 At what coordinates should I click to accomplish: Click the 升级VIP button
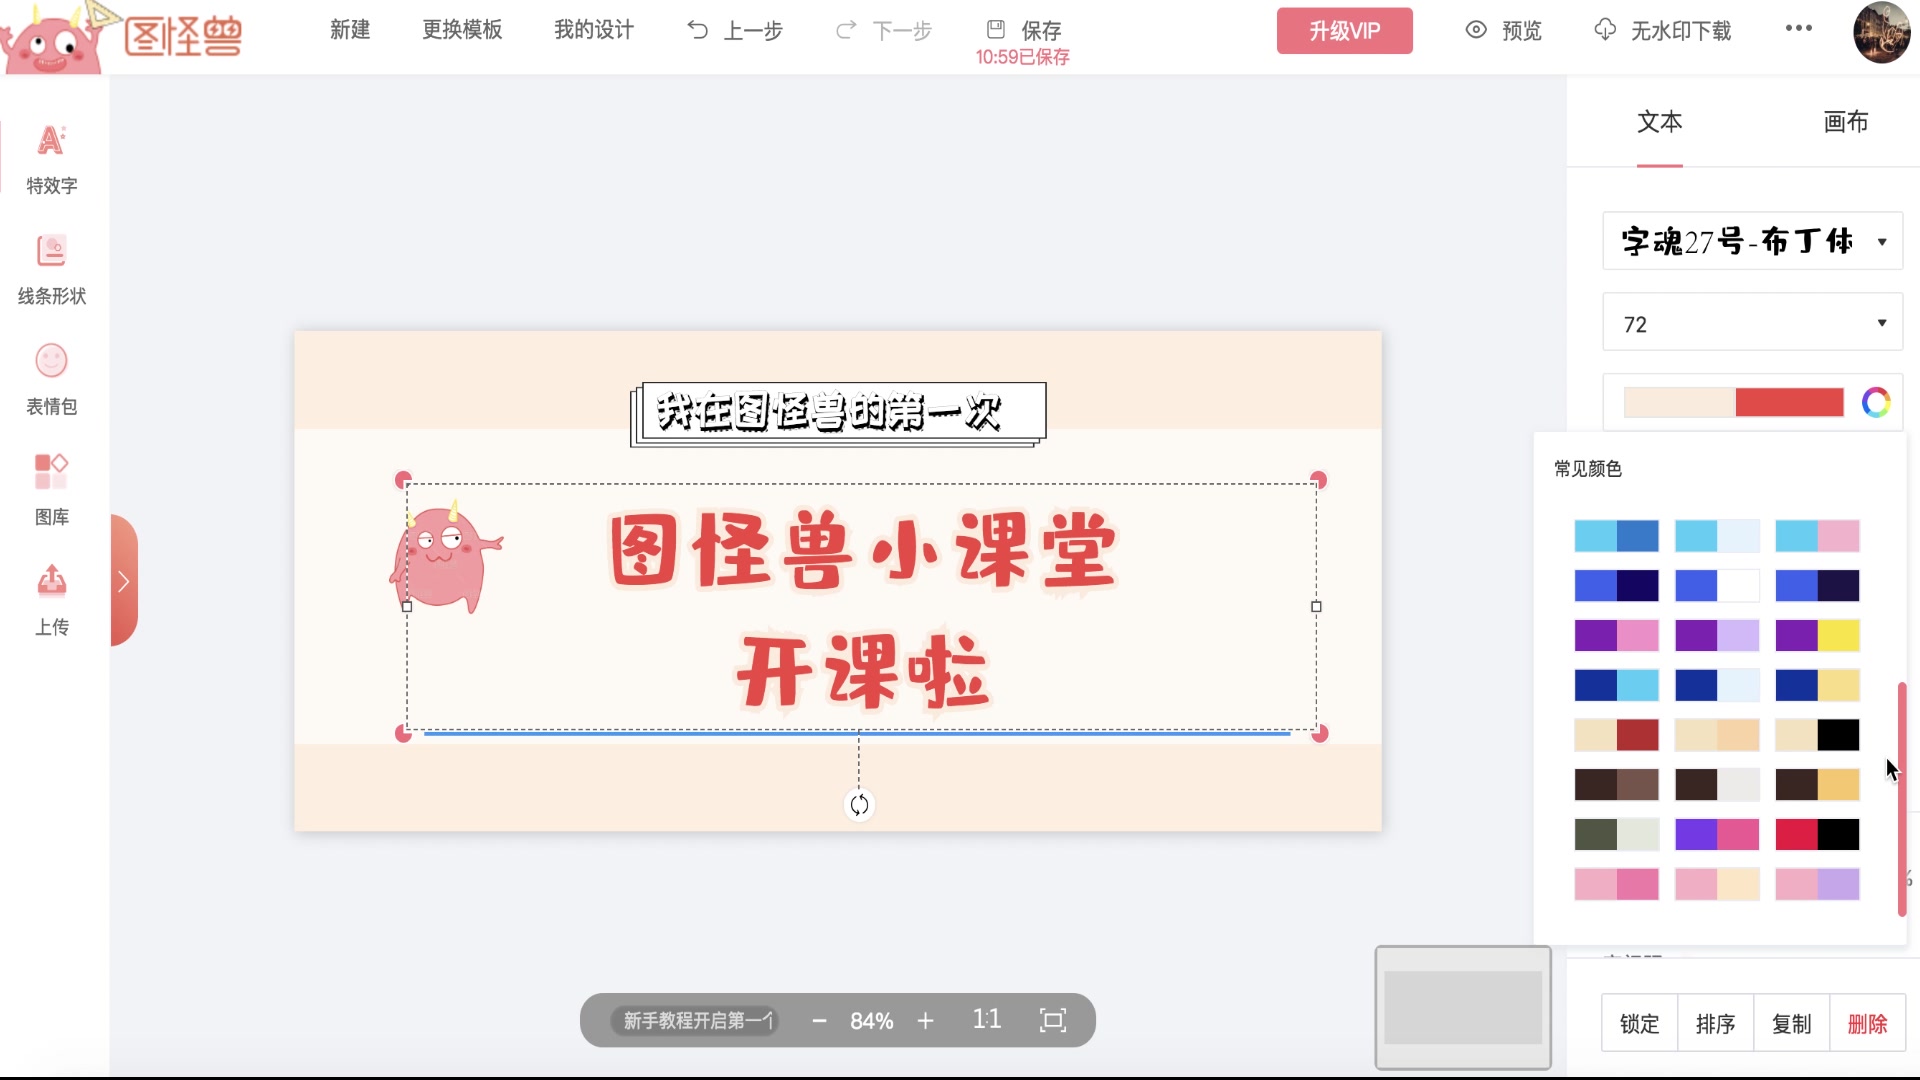coord(1344,31)
